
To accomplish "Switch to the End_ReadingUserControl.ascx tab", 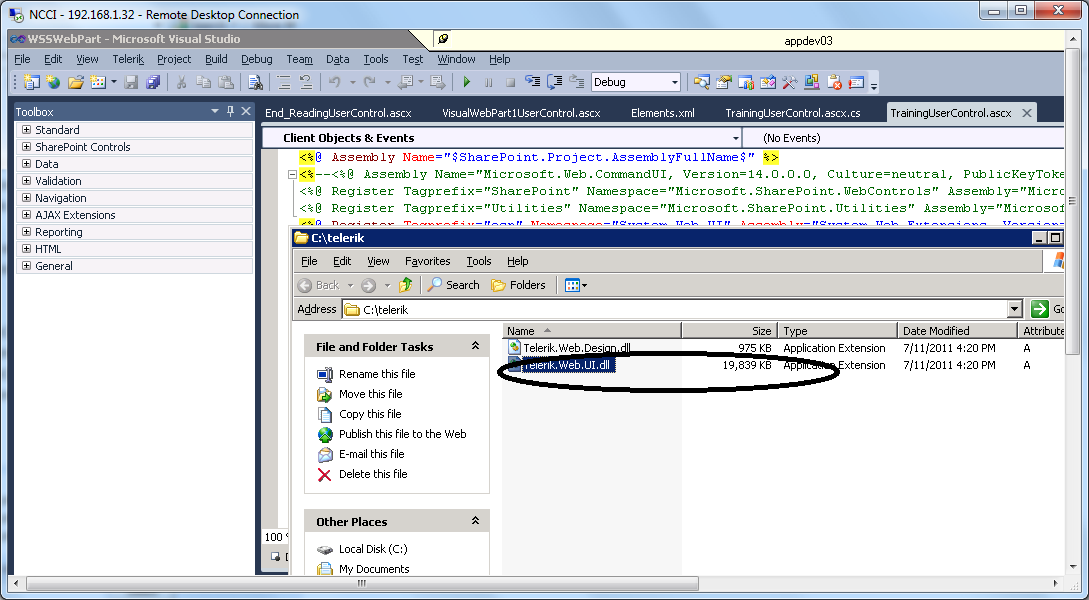I will (x=338, y=112).
